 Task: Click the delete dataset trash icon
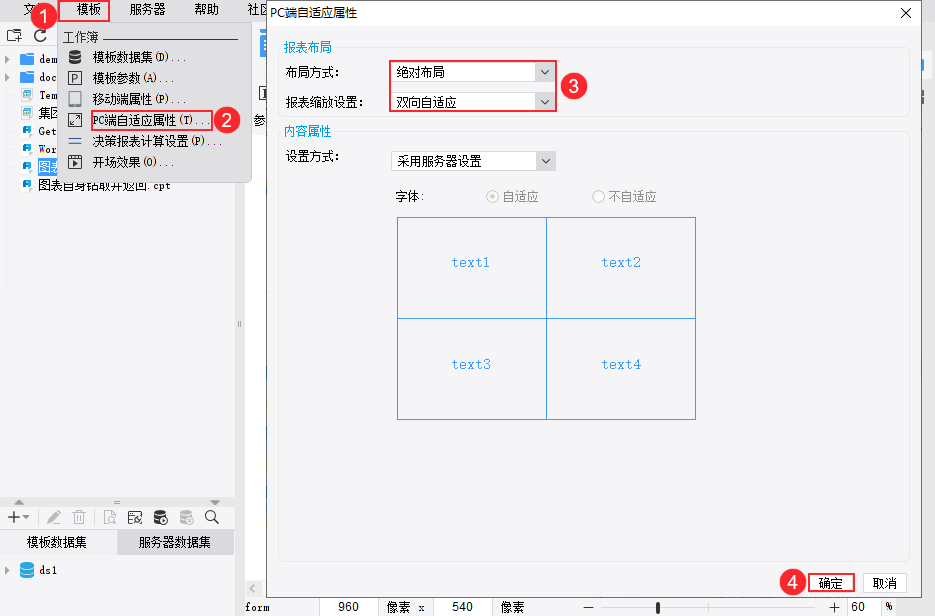79,517
